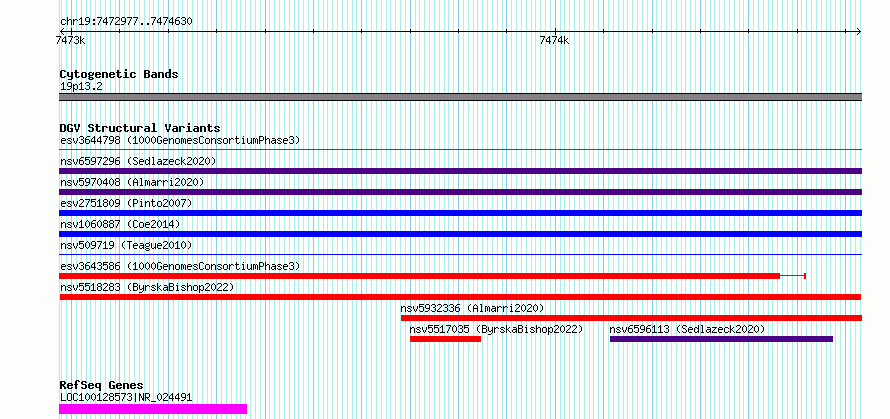This screenshot has height=419, width=890.
Task: Click the left arrowhead of the ruler
Action: pyautogui.click(x=63, y=31)
